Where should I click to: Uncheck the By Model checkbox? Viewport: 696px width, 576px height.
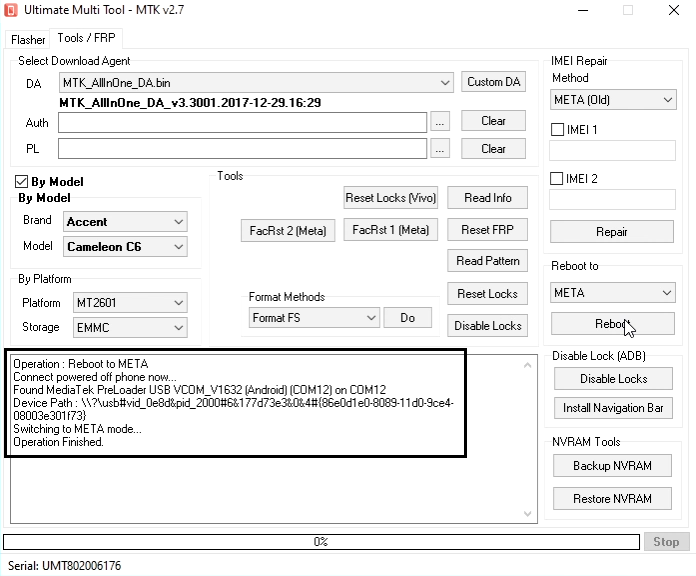pyautogui.click(x=21, y=181)
